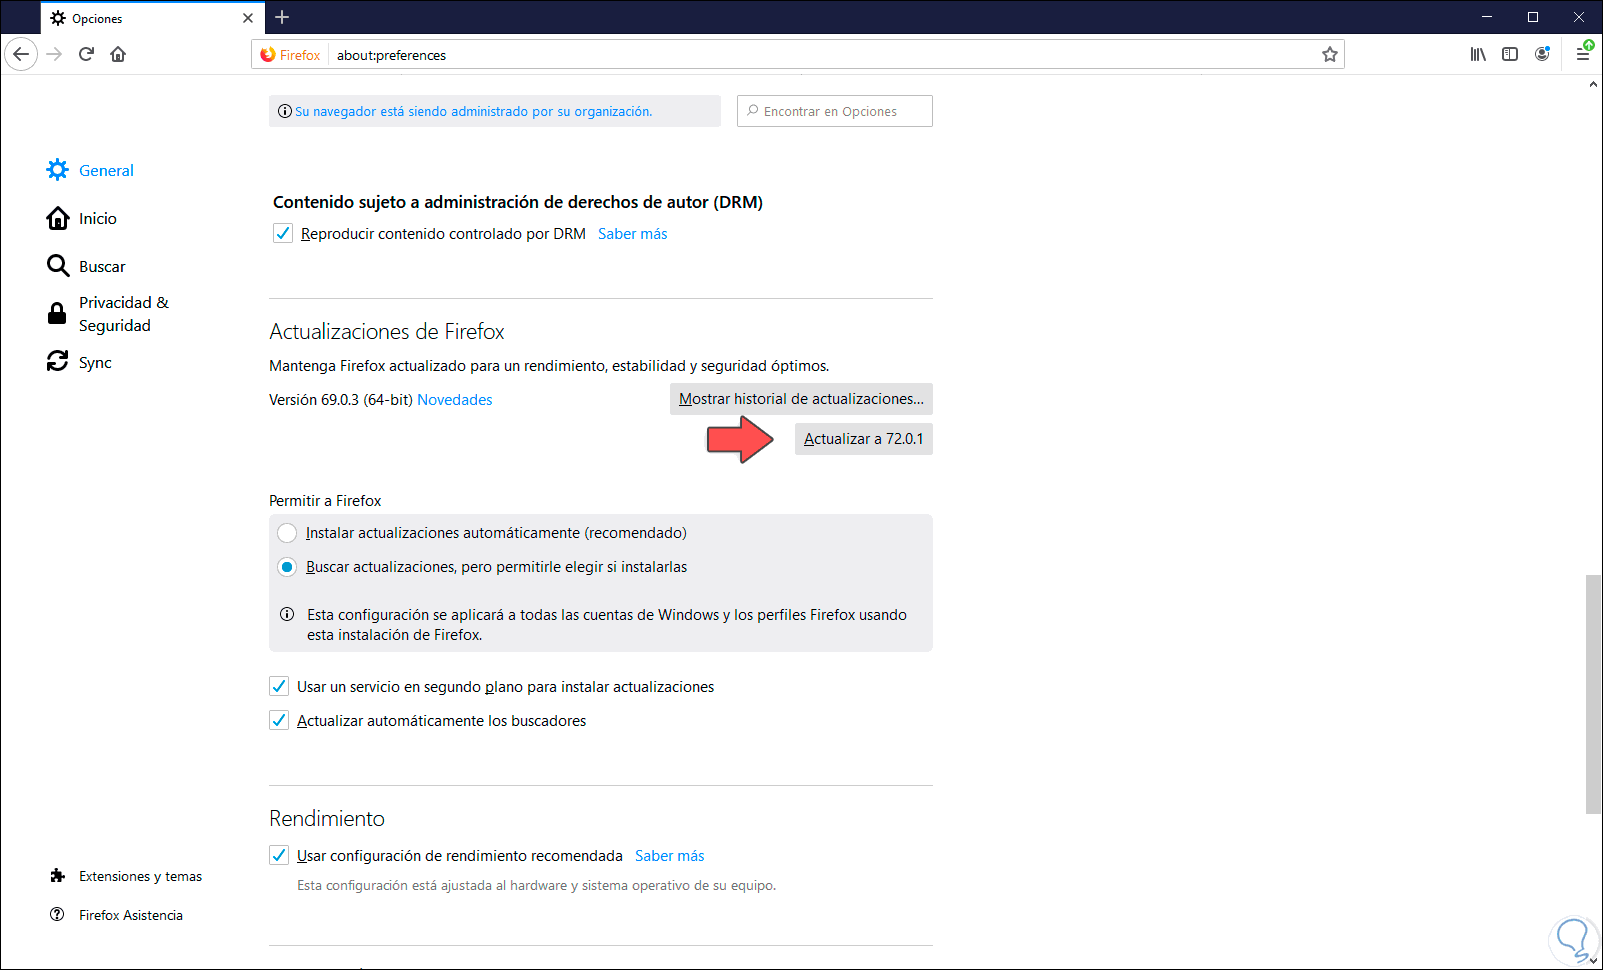Click the Encontrar en Opciones search field
The width and height of the screenshot is (1603, 970).
[835, 111]
